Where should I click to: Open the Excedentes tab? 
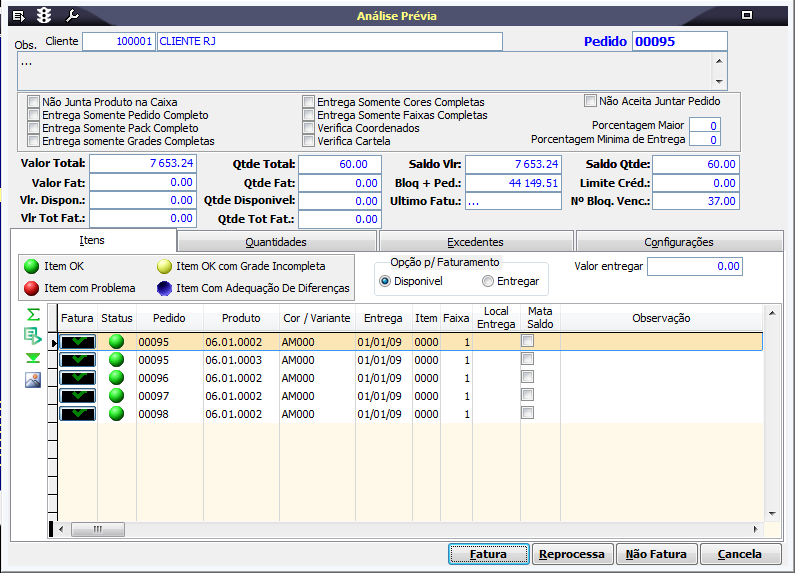point(475,242)
